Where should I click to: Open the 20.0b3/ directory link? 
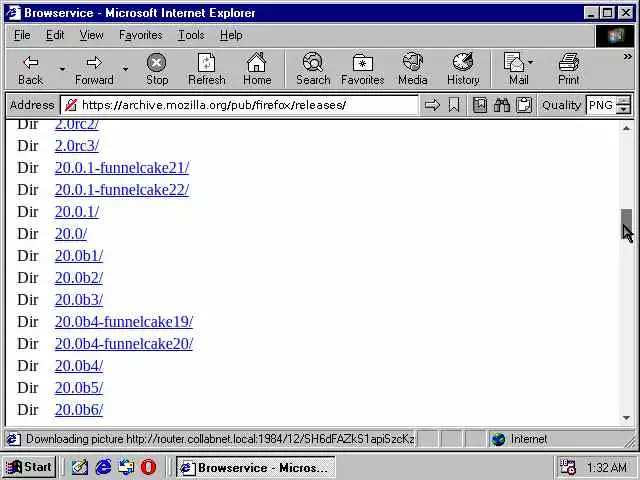[79, 300]
